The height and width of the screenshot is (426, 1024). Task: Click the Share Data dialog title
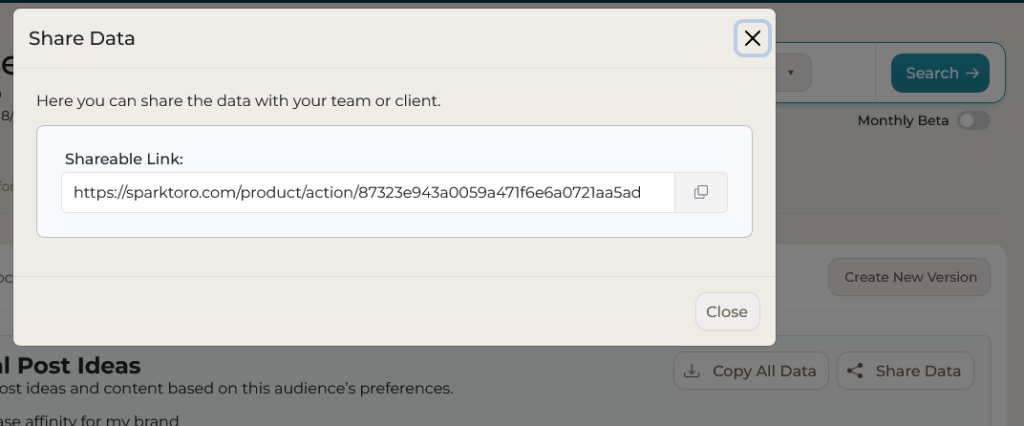click(x=82, y=39)
